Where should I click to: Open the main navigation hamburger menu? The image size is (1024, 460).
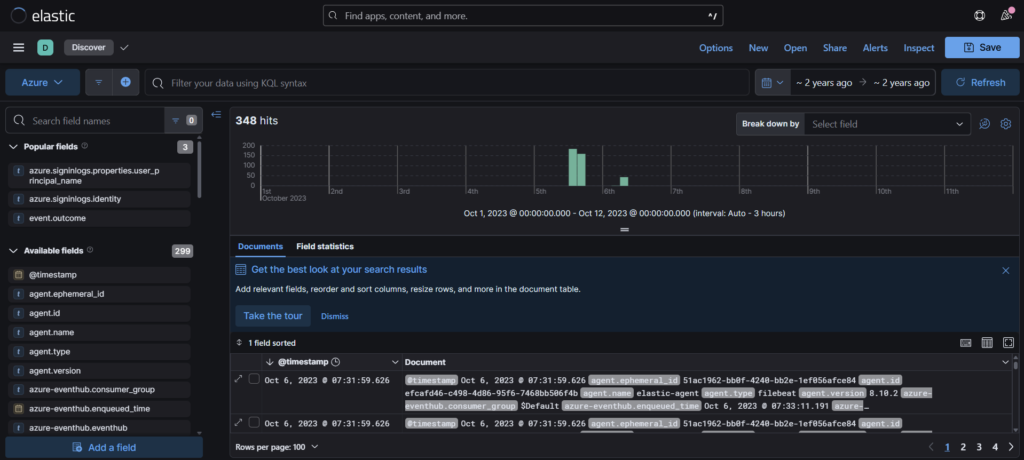(x=18, y=47)
